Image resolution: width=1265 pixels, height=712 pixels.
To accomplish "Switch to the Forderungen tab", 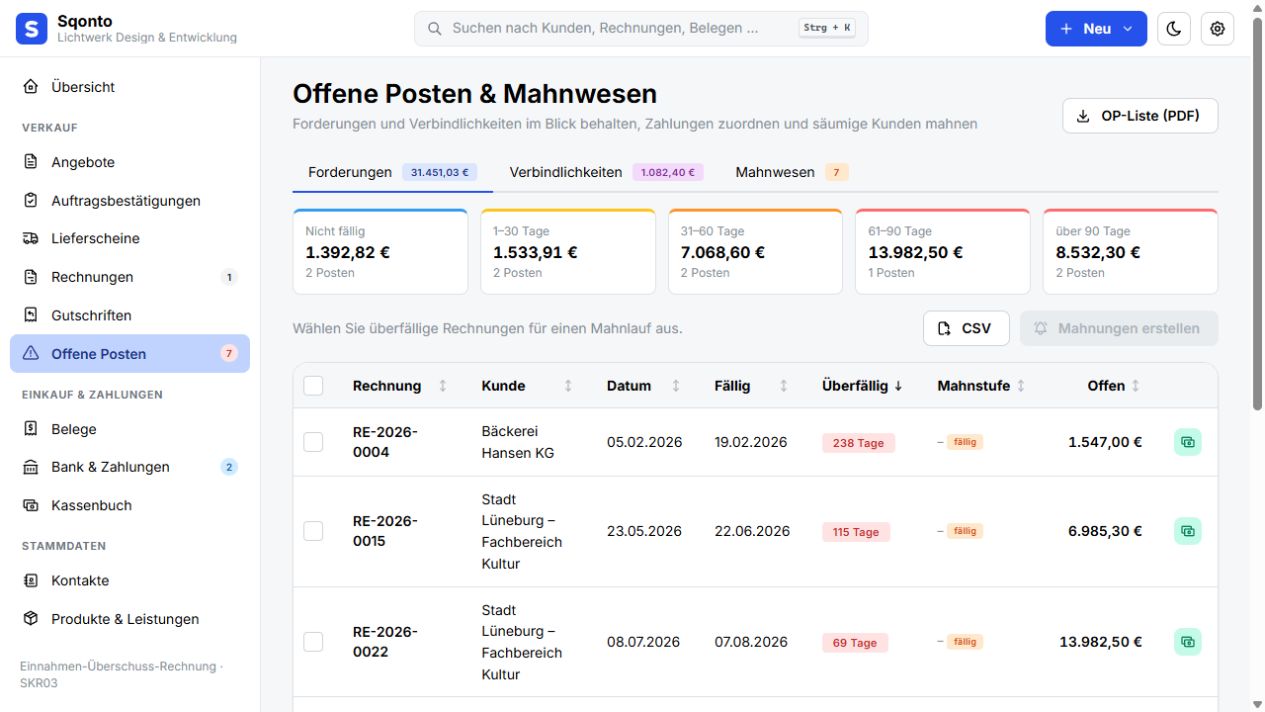I will [x=393, y=172].
